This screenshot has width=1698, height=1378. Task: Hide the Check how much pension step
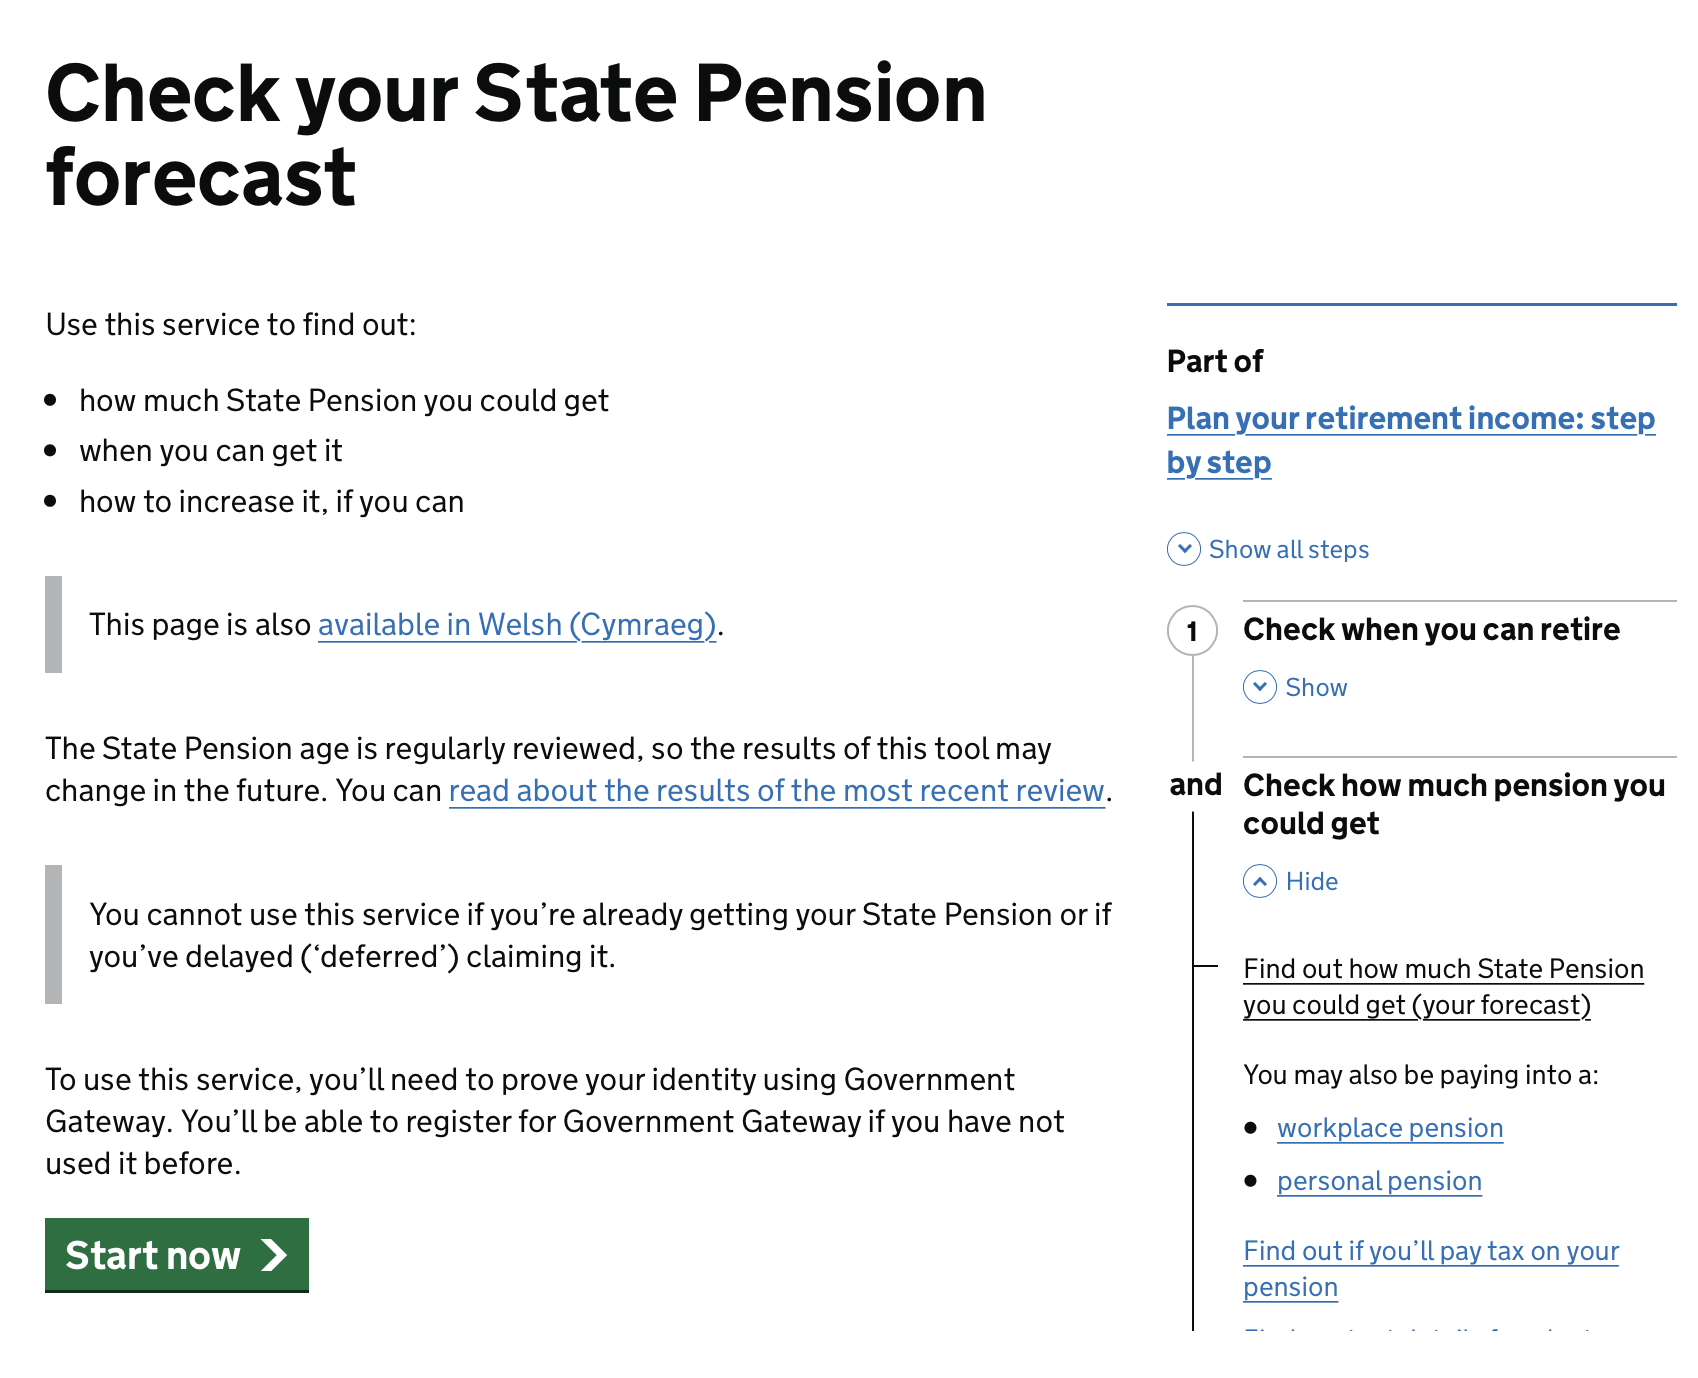[1311, 881]
